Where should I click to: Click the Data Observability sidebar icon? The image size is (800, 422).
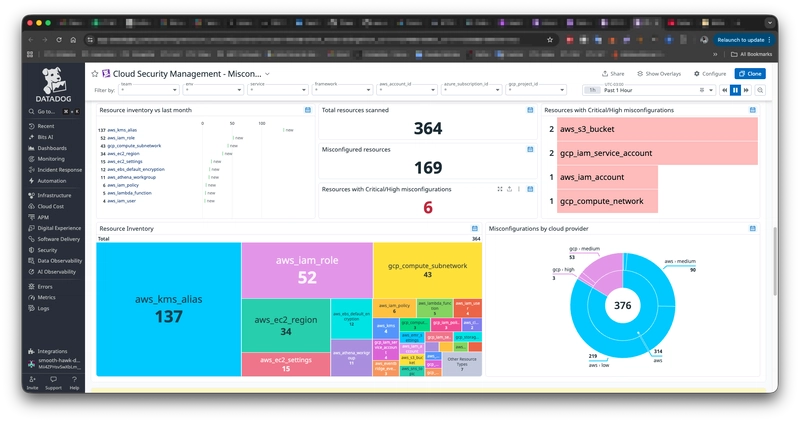pos(31,261)
